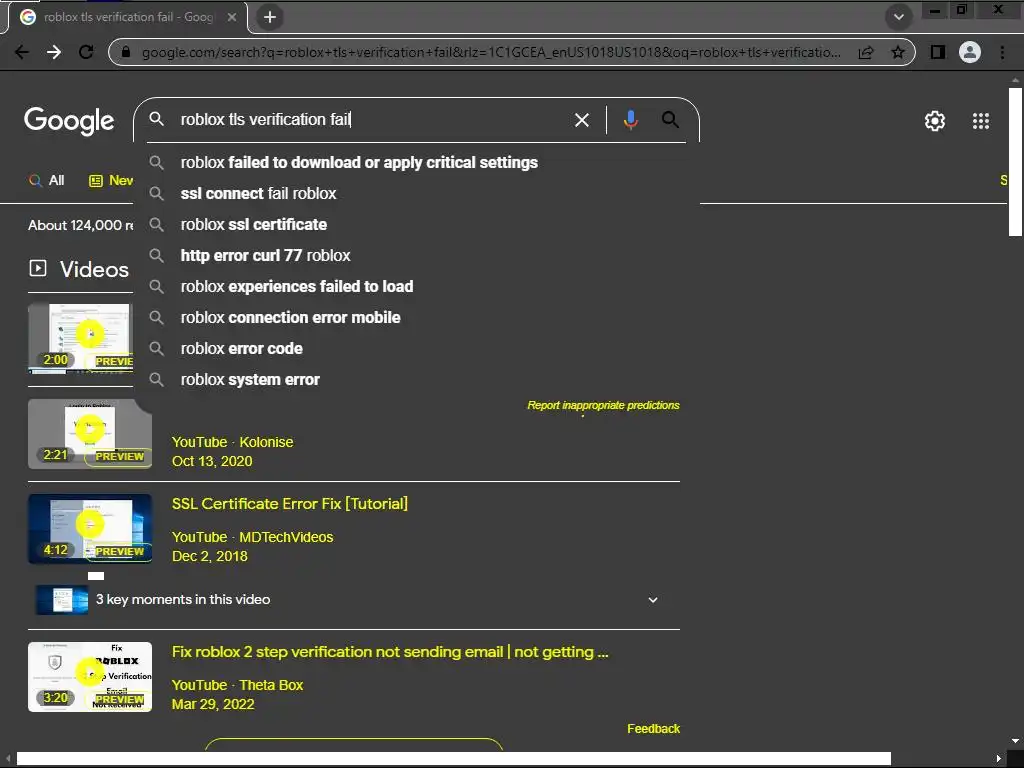
Task: Select suggestion 'roblox failed to download or apply critical settings'
Action: click(417, 163)
